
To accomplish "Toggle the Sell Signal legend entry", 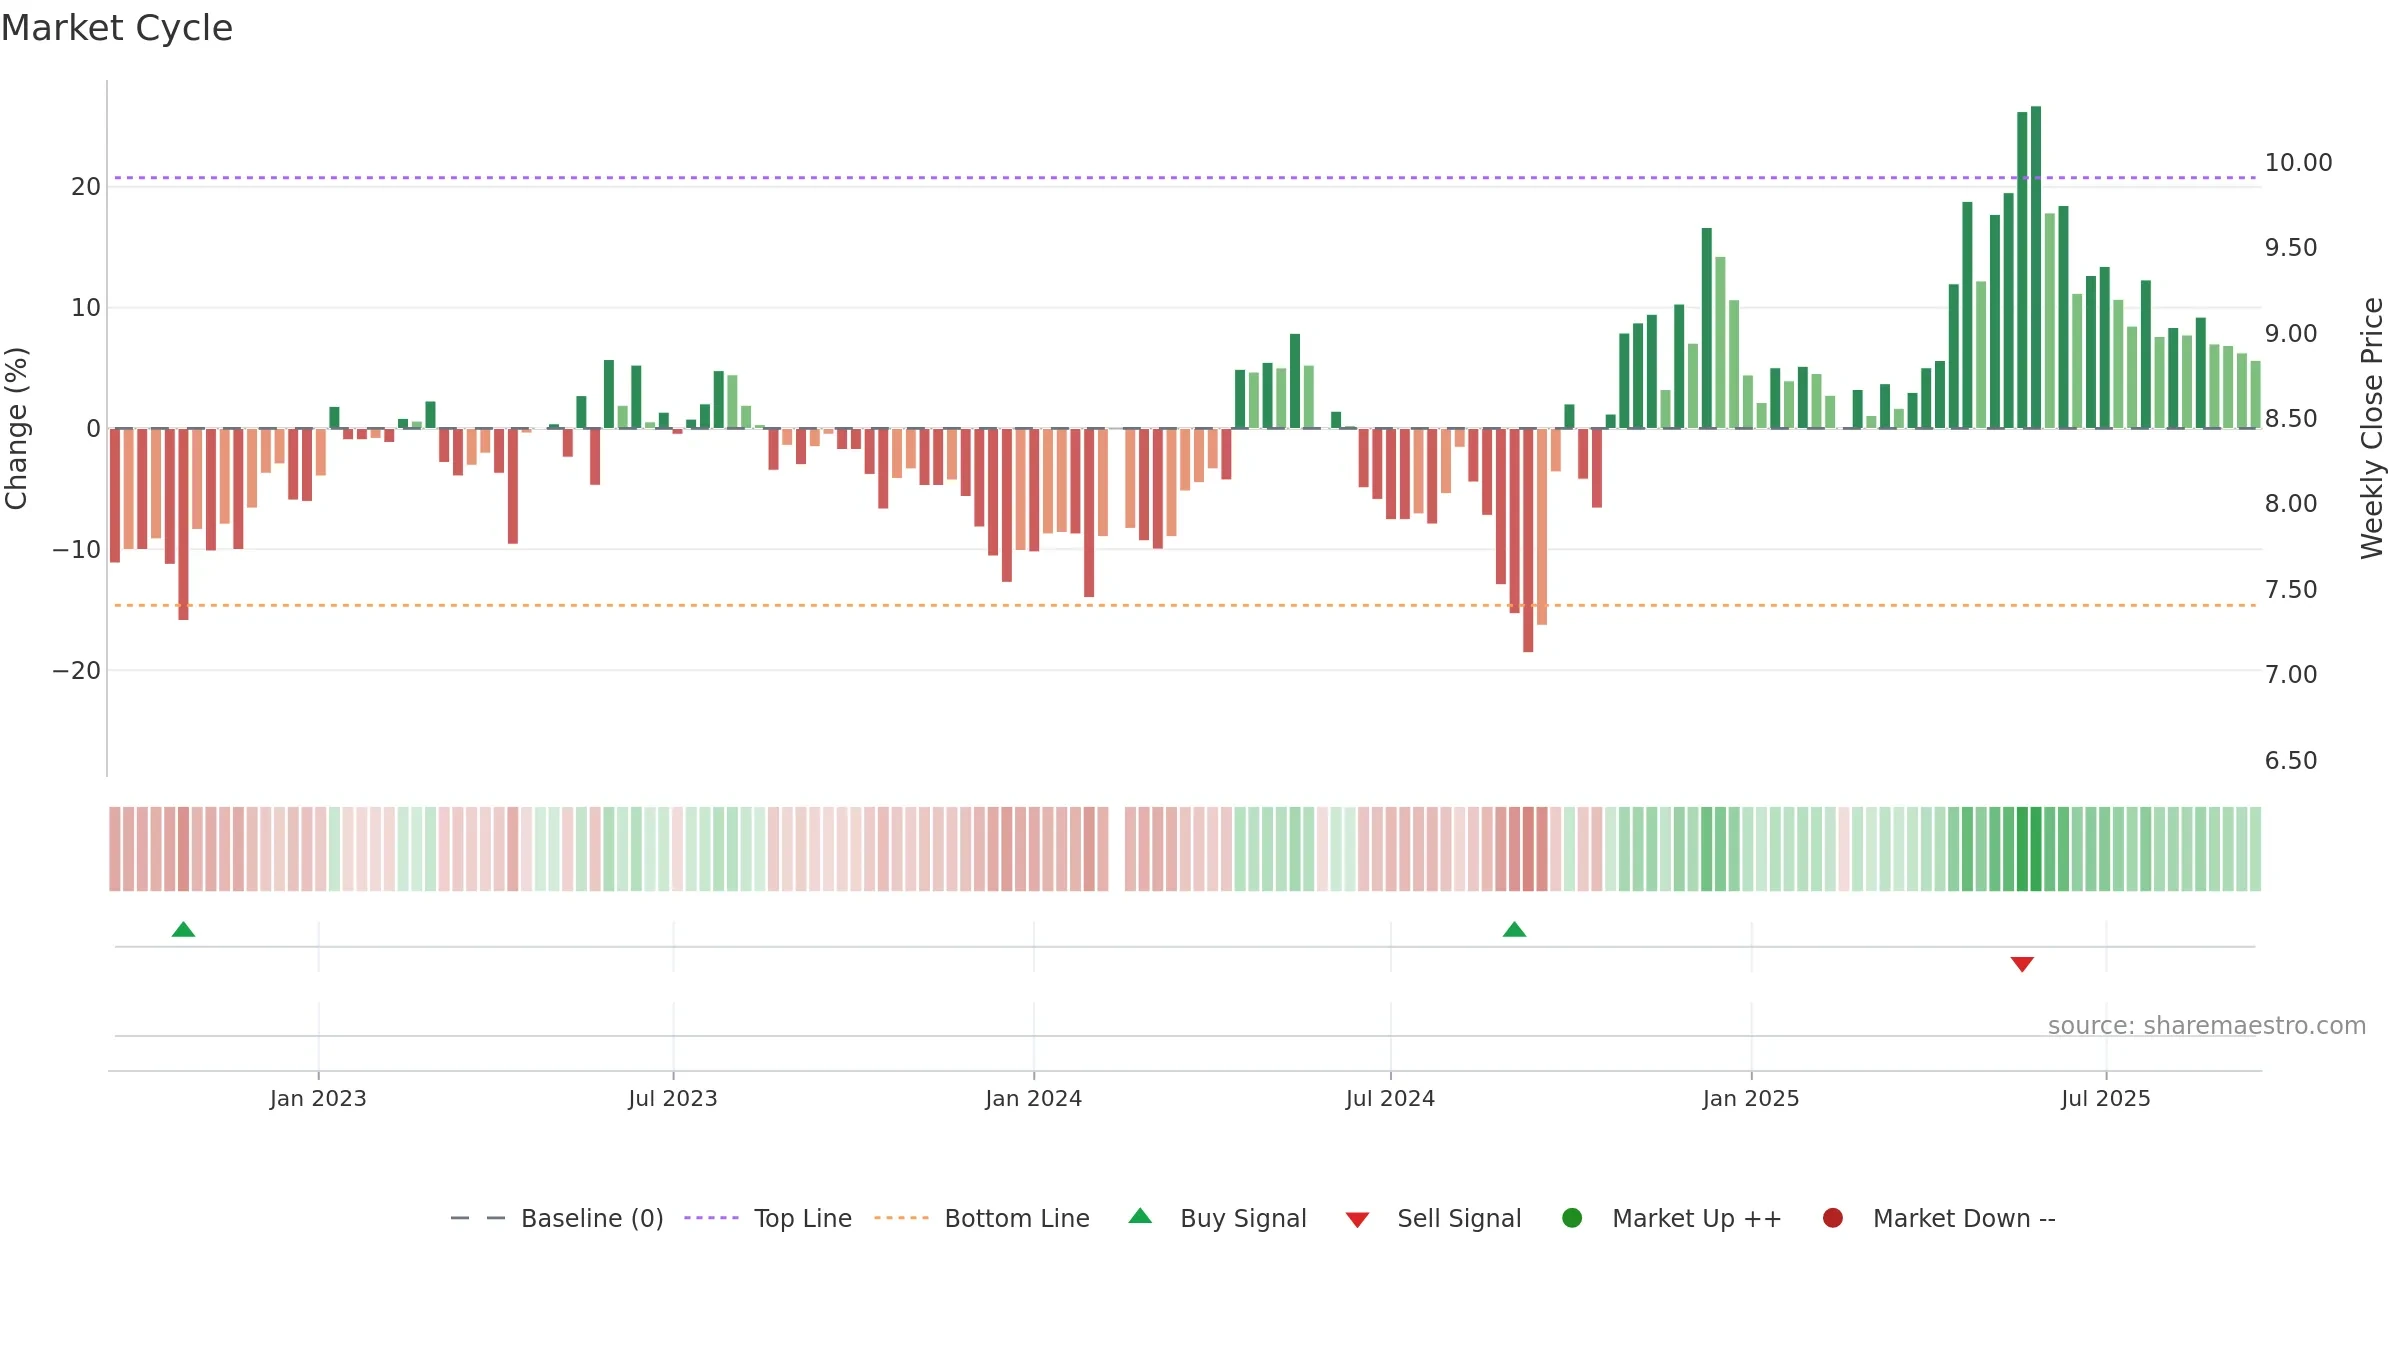I will [1433, 1218].
